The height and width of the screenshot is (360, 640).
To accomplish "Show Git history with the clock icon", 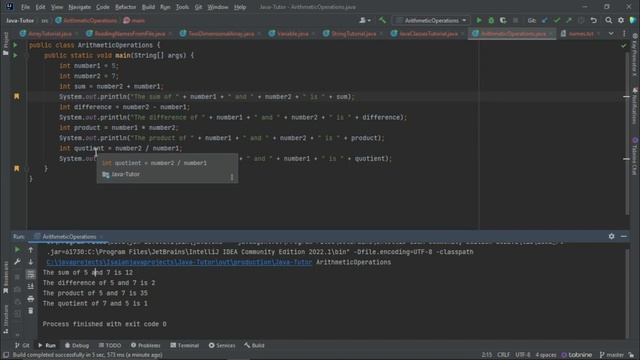I will [x=581, y=20].
